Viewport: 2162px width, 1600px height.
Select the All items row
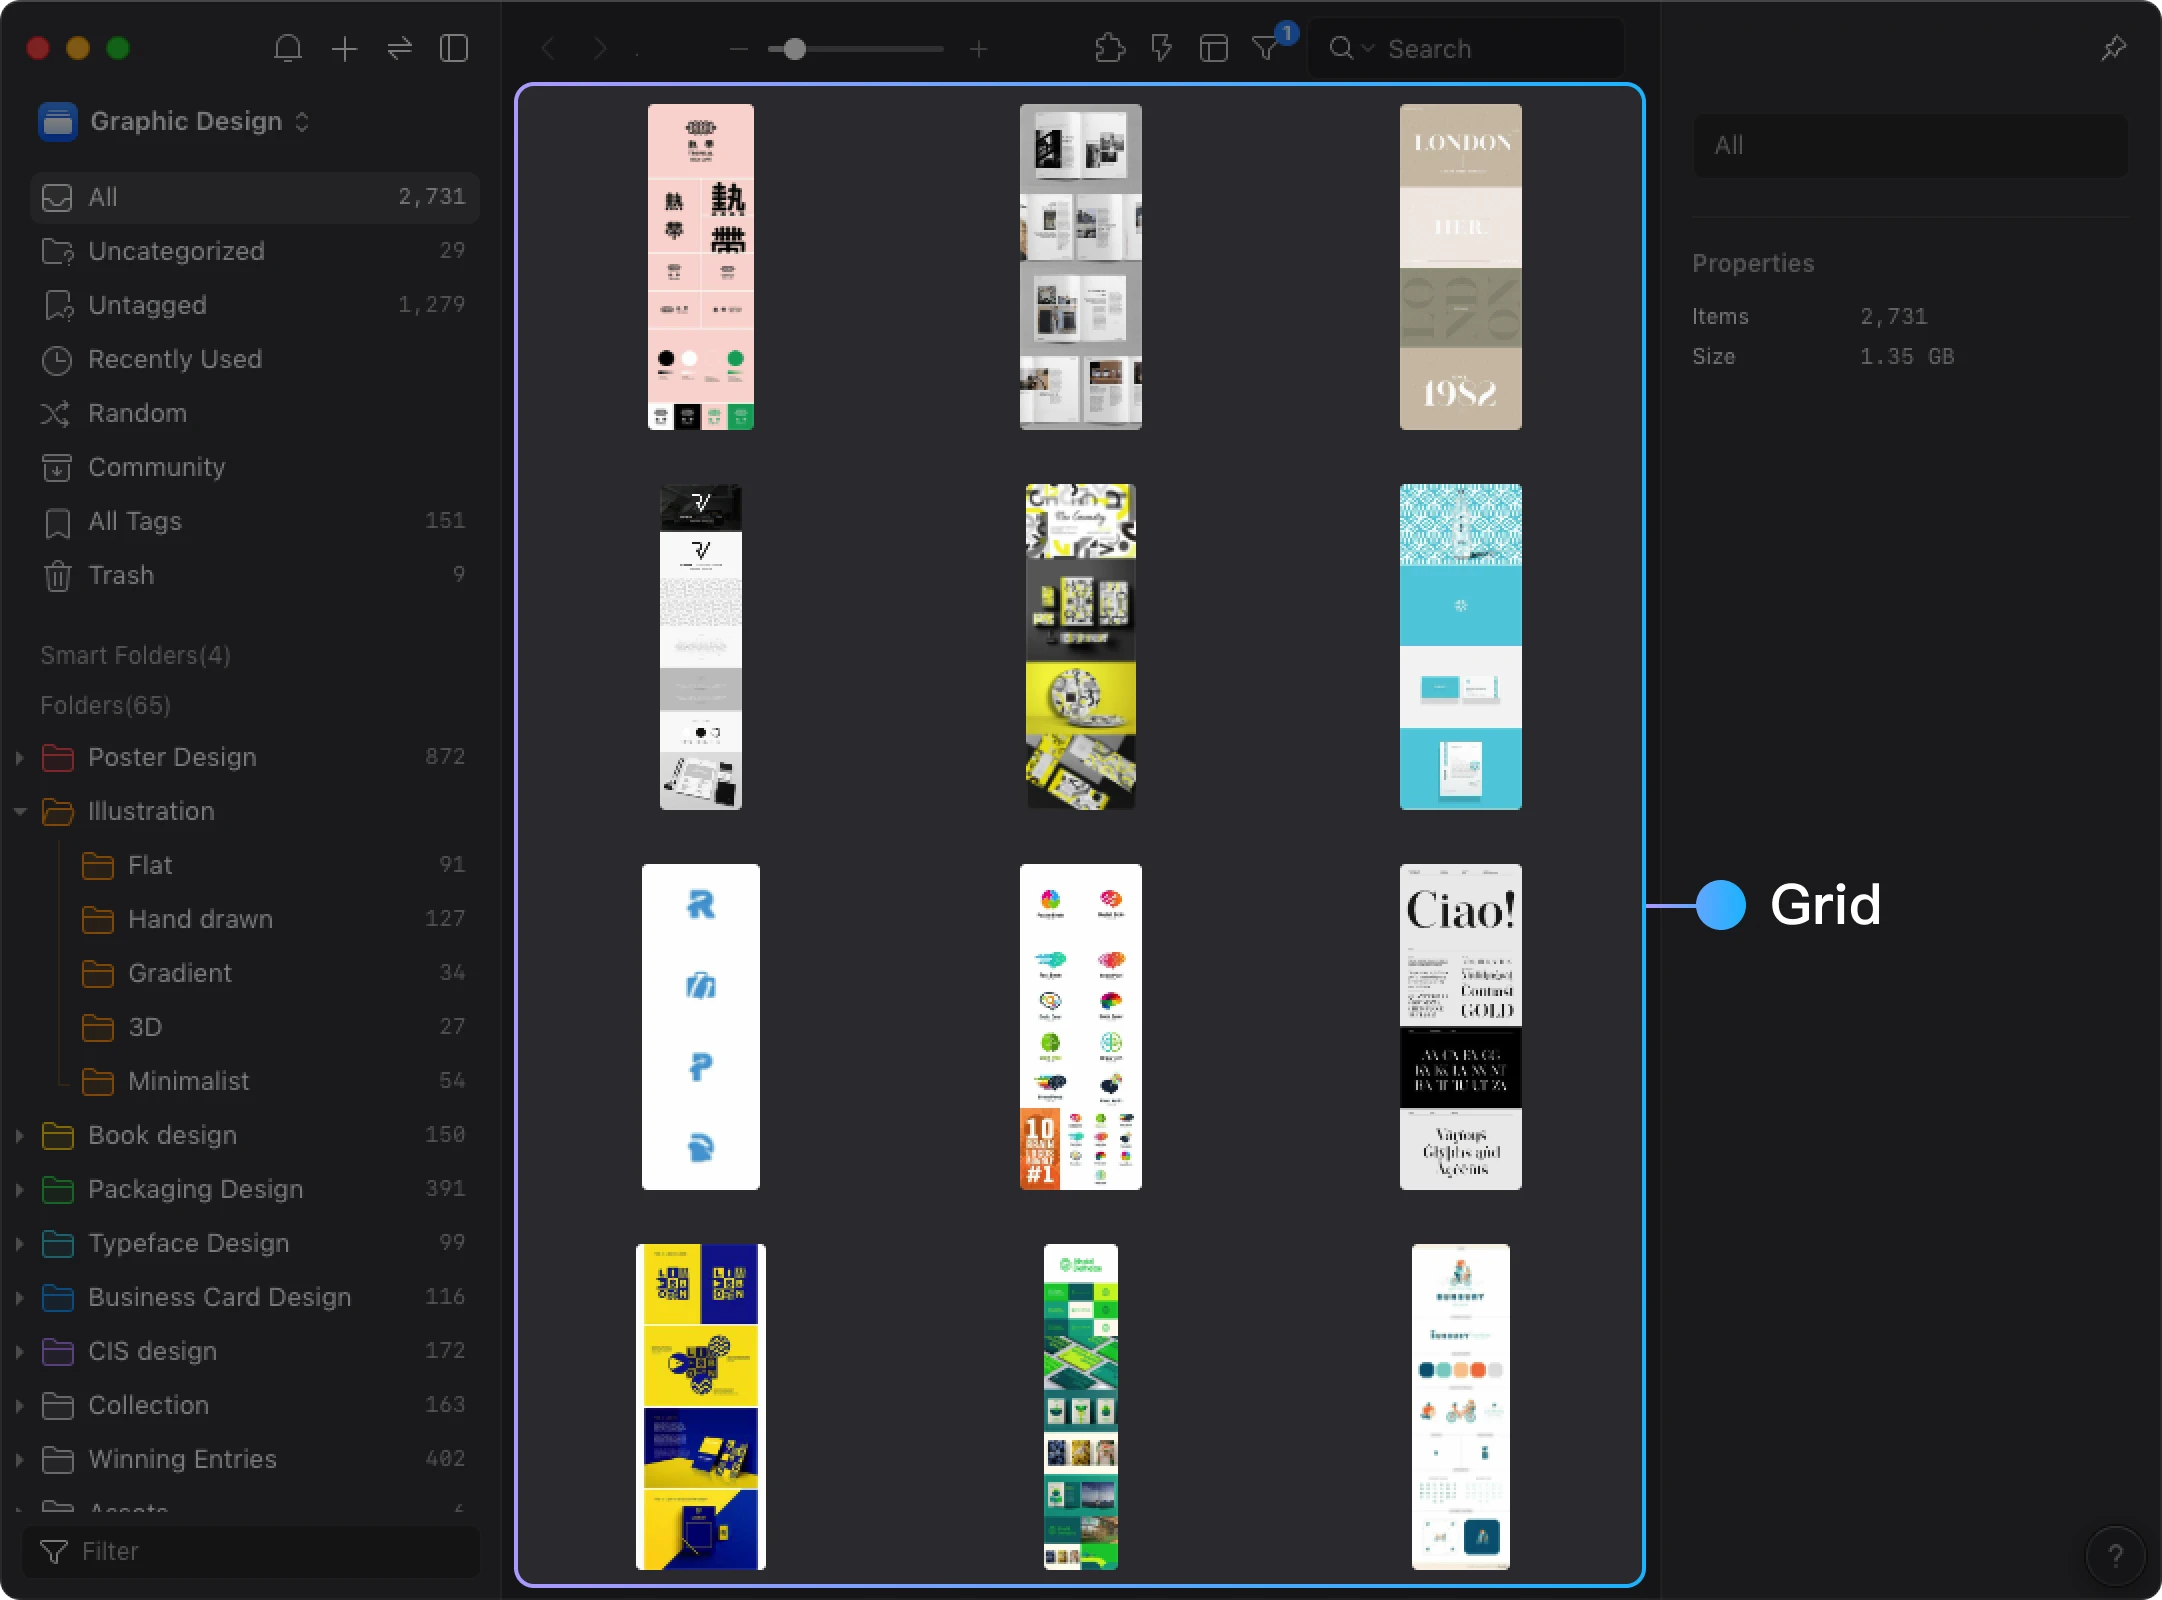click(255, 197)
